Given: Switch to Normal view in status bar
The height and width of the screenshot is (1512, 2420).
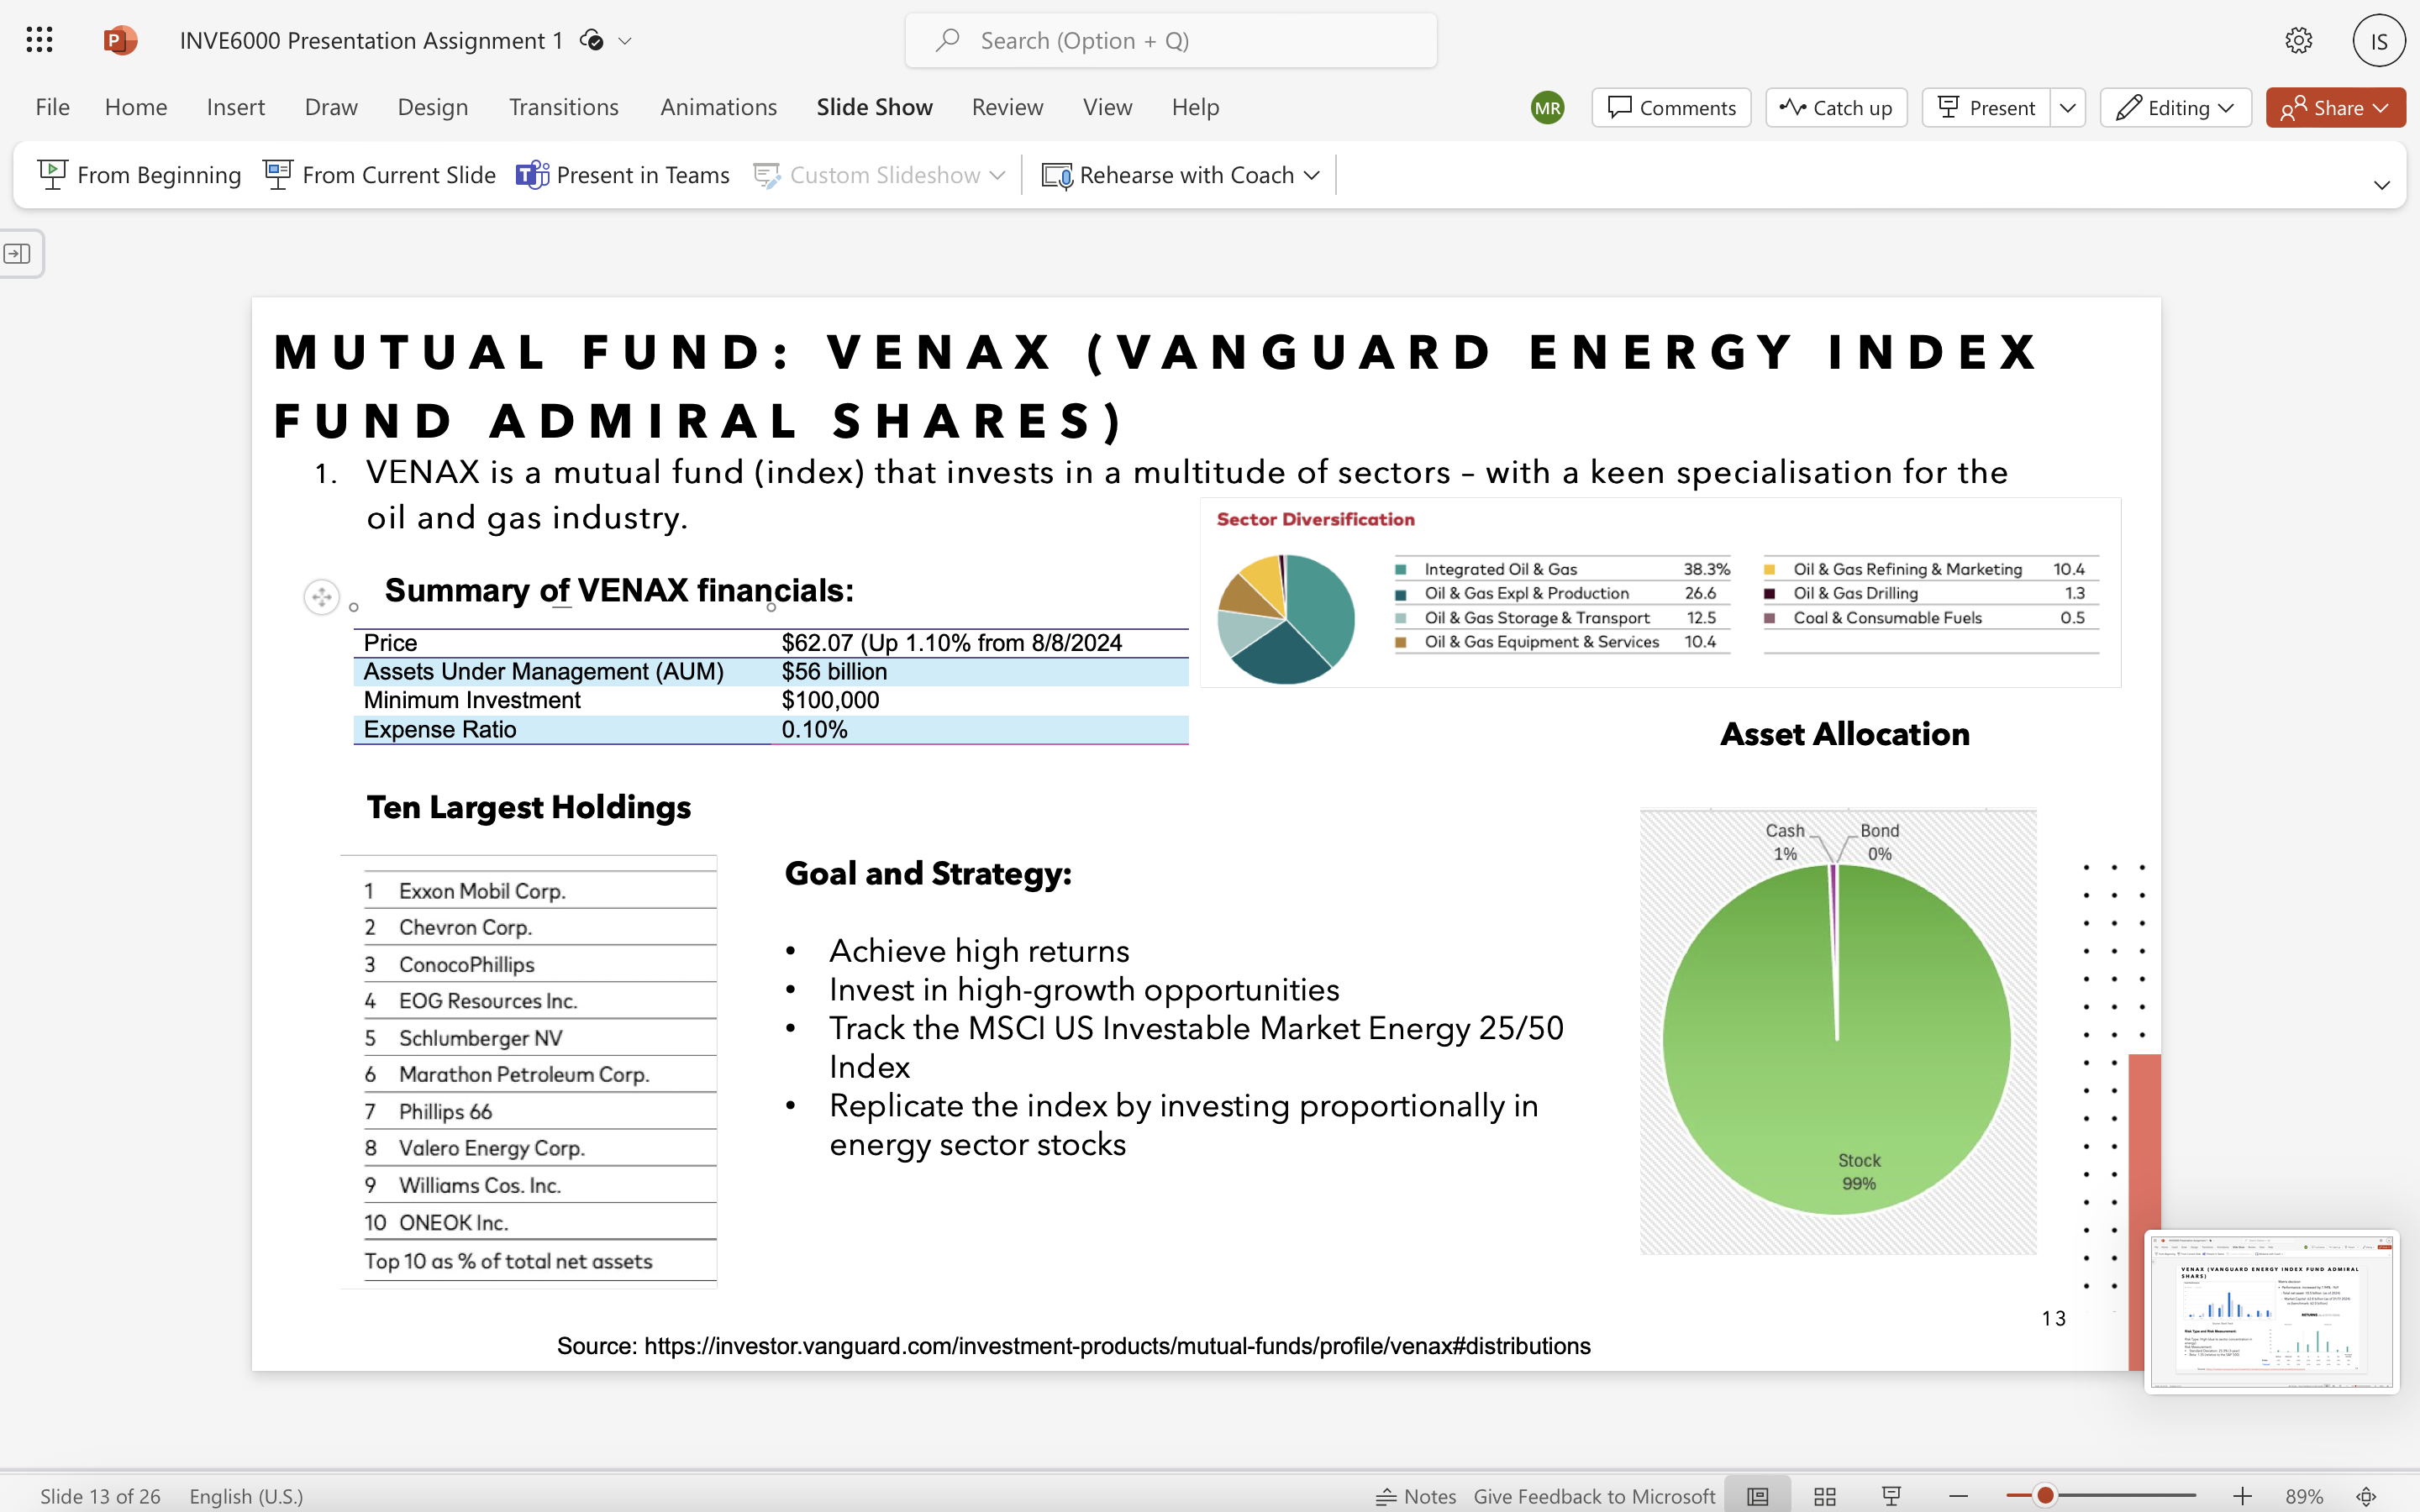Looking at the screenshot, I should click(1759, 1495).
